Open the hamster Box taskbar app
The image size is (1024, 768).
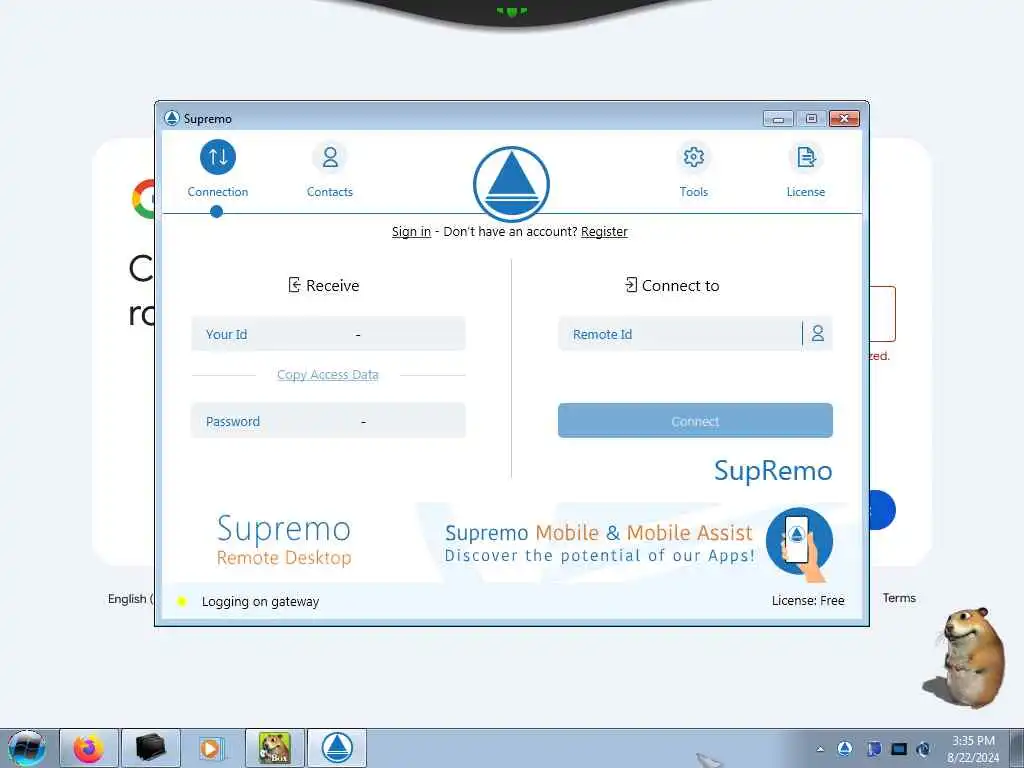(274, 748)
